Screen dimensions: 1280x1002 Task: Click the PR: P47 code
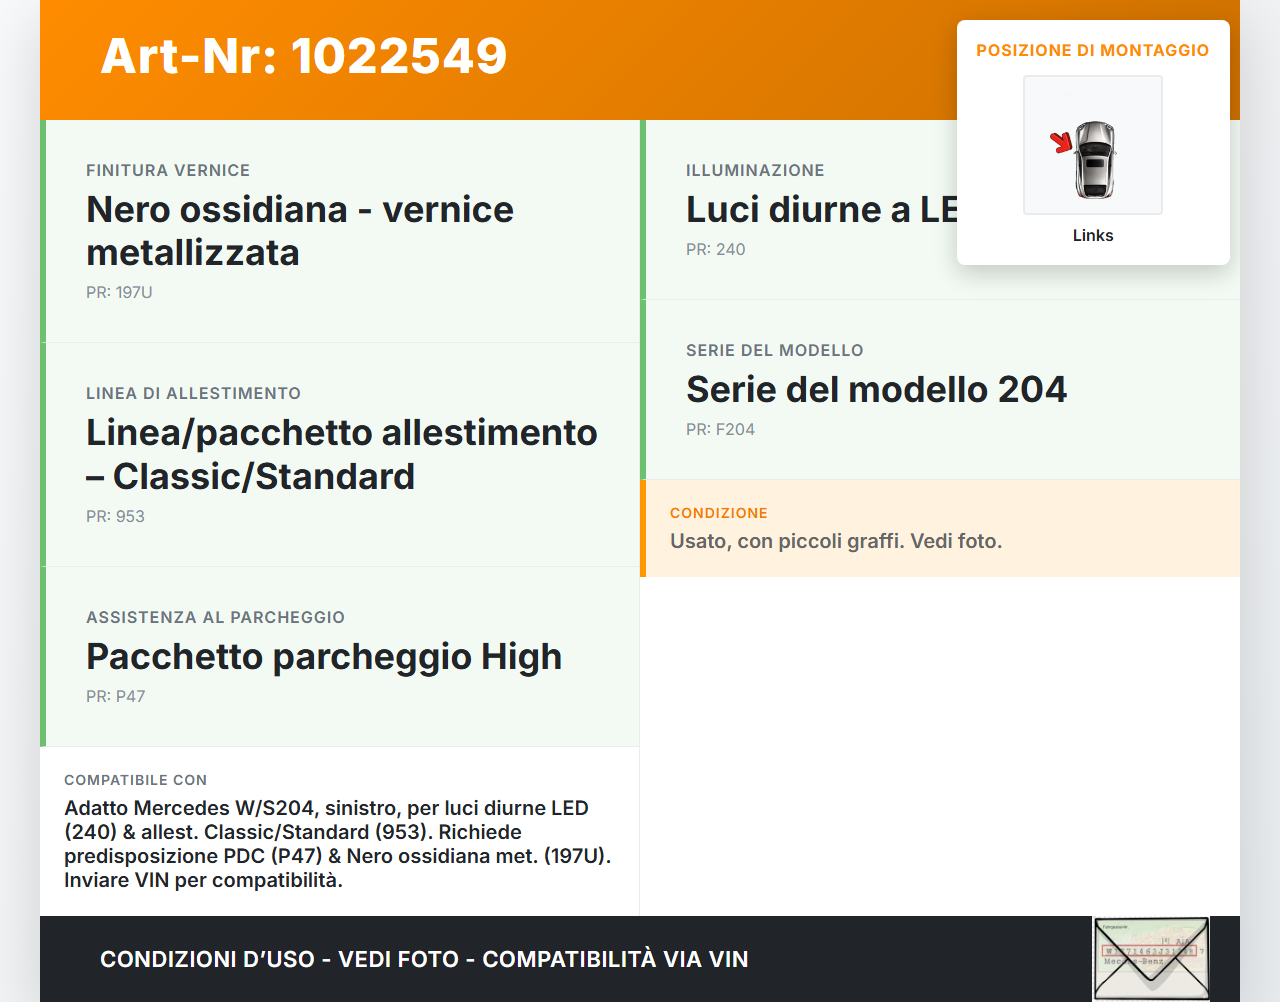[x=116, y=696]
